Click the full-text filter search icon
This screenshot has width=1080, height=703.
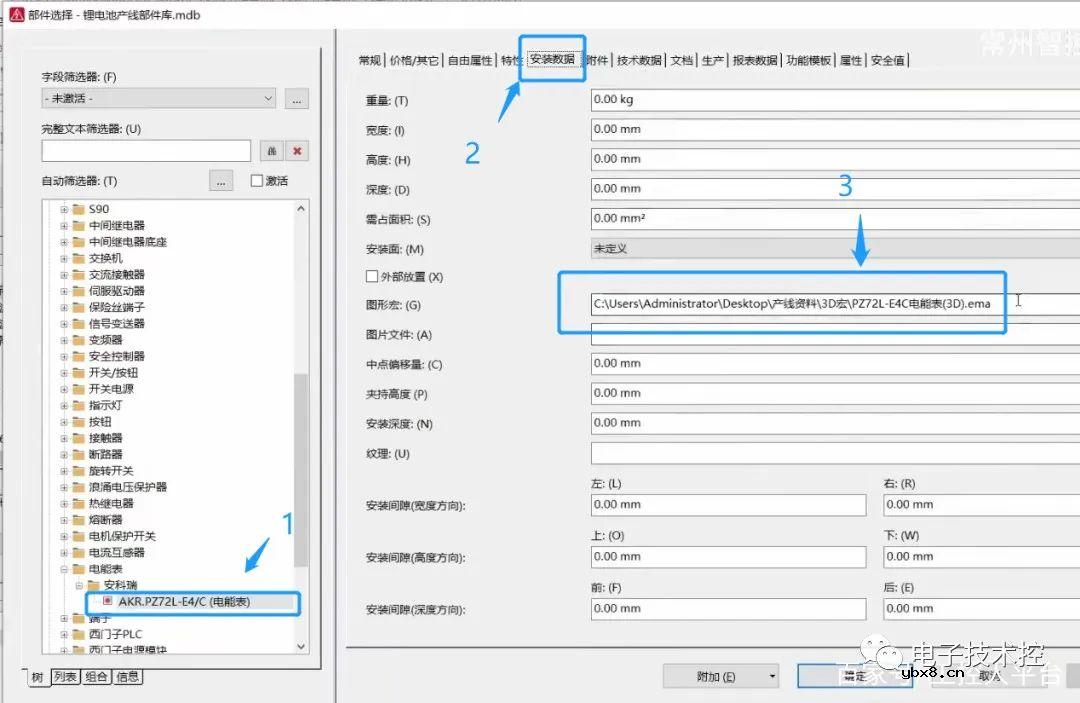pyautogui.click(x=270, y=150)
